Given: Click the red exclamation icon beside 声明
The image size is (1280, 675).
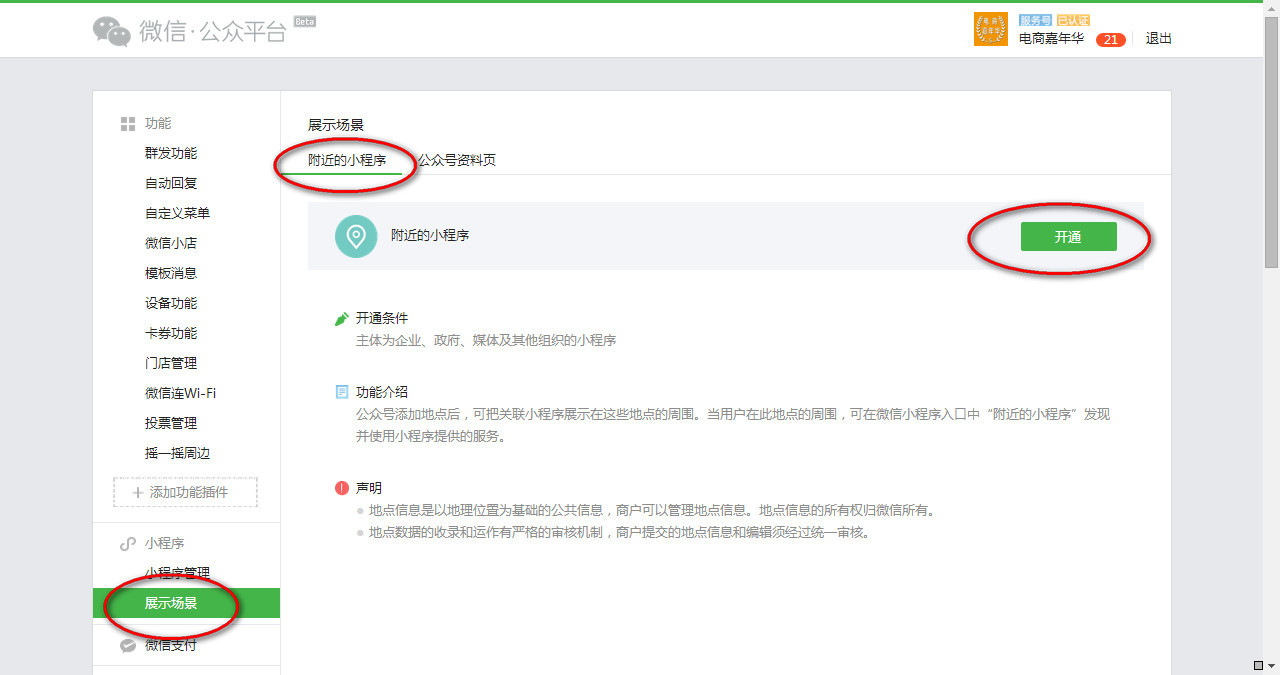Looking at the screenshot, I should 342,488.
